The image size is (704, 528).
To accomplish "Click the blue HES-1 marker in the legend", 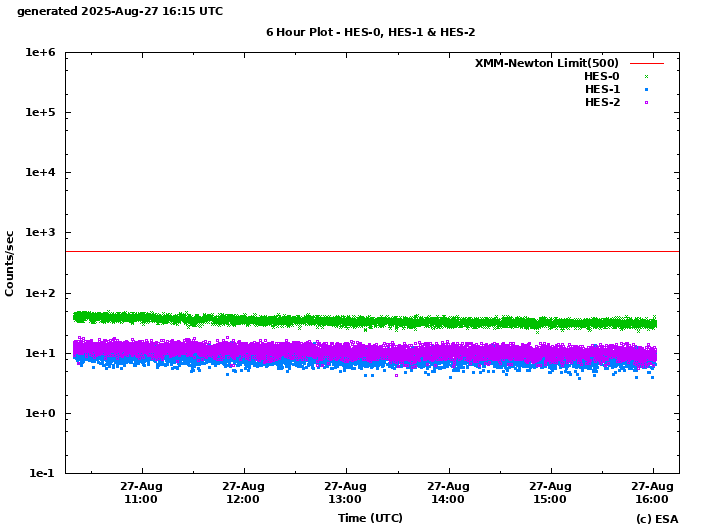I will tap(647, 89).
